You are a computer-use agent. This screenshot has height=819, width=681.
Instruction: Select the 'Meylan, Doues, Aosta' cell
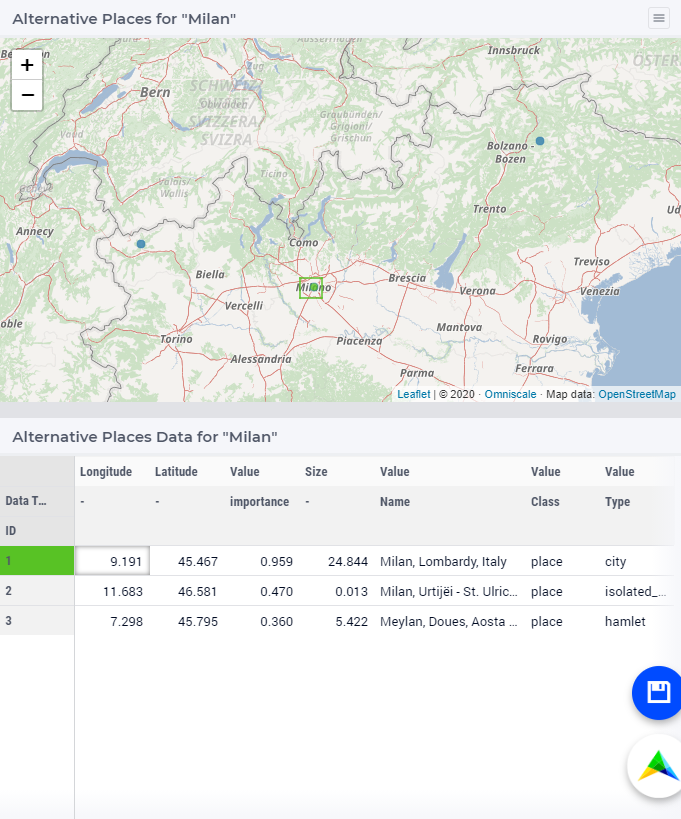(x=451, y=622)
